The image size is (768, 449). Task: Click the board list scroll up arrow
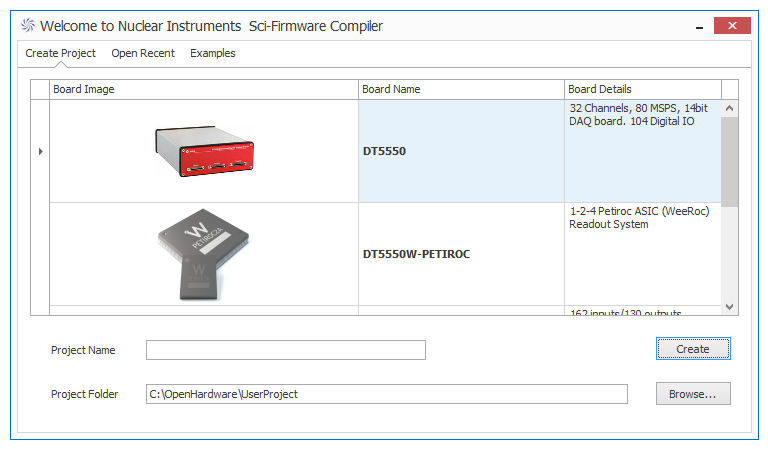[729, 108]
